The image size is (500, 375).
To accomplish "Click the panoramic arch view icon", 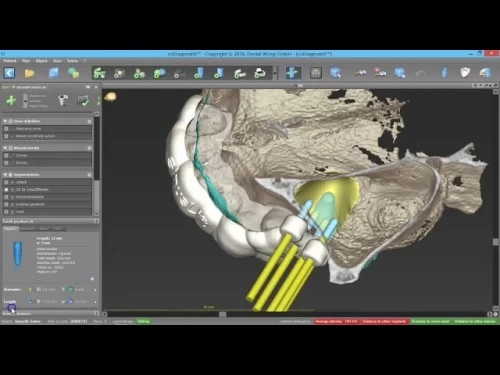I will 316,73.
